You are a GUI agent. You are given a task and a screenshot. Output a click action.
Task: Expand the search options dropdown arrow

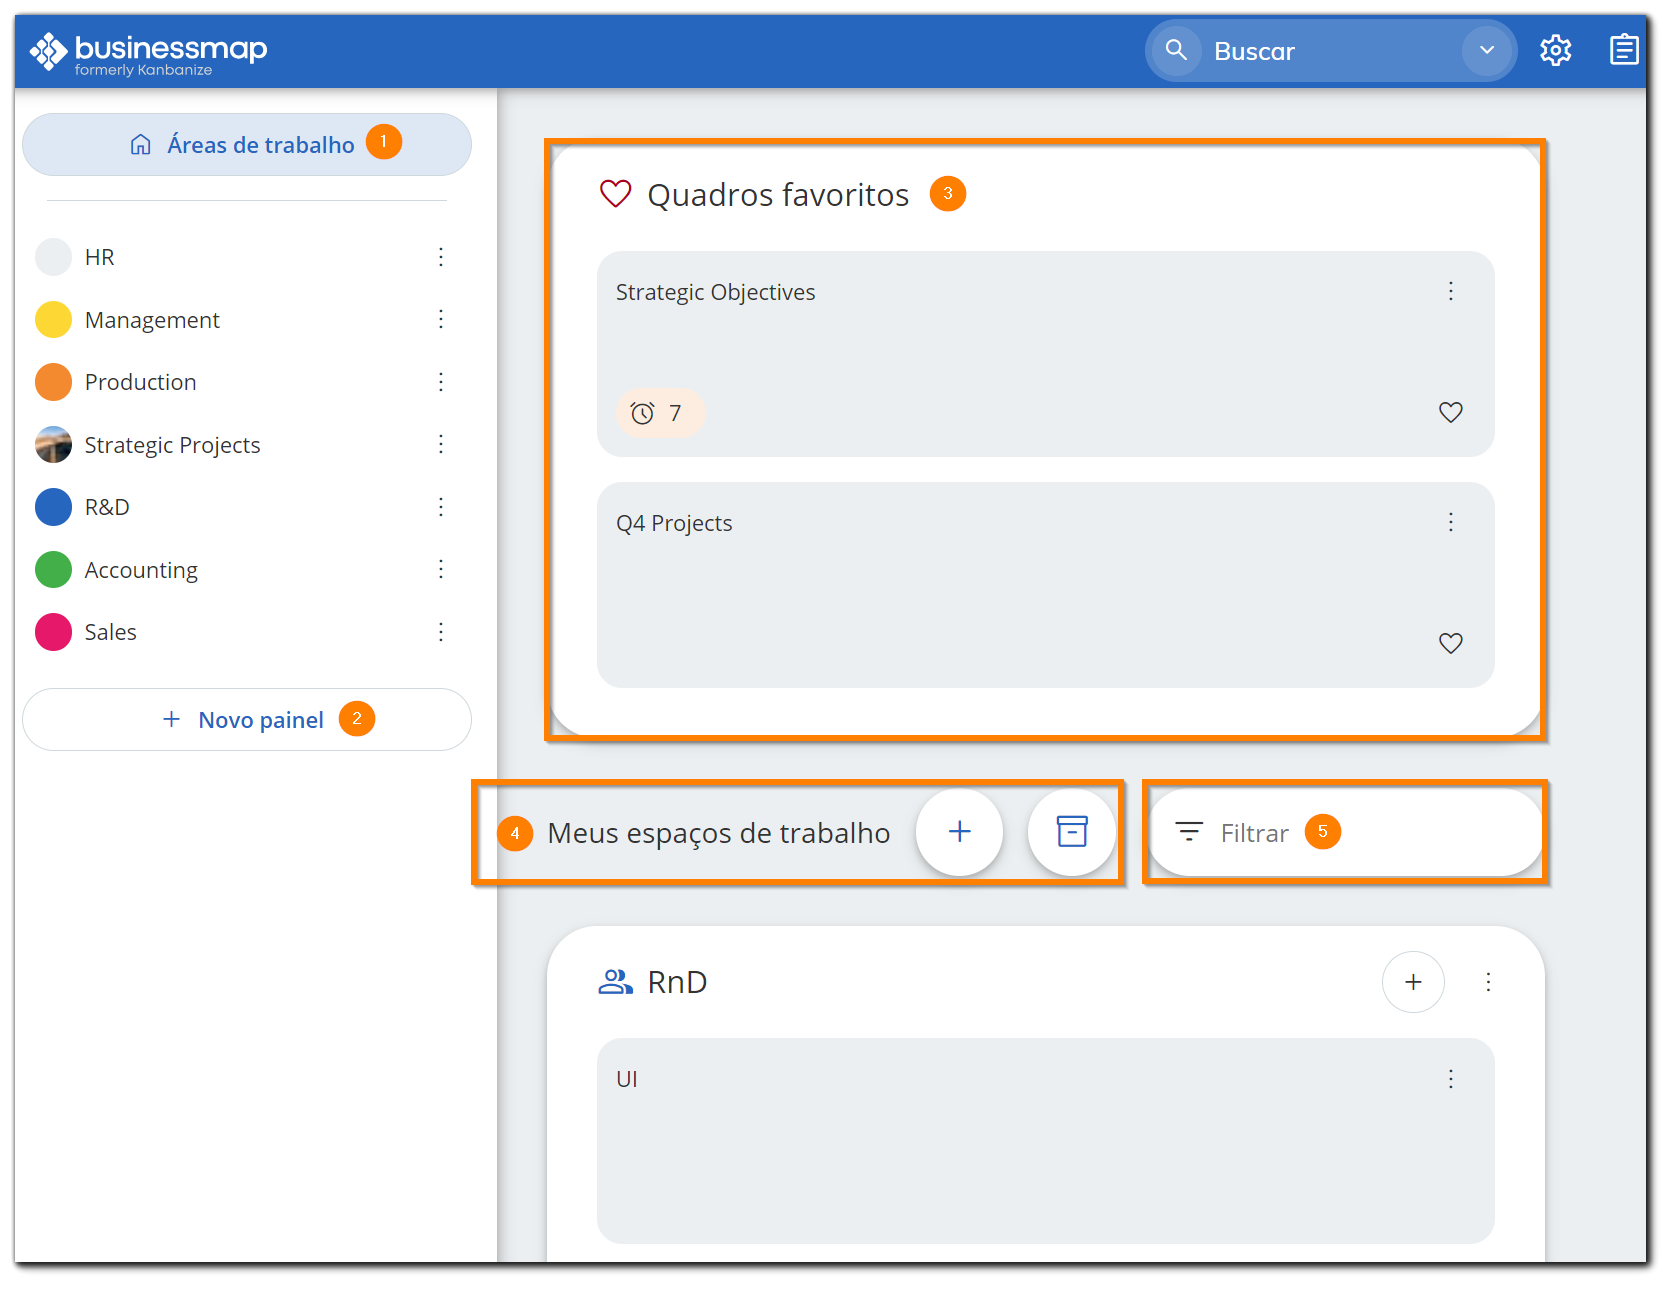tap(1486, 50)
